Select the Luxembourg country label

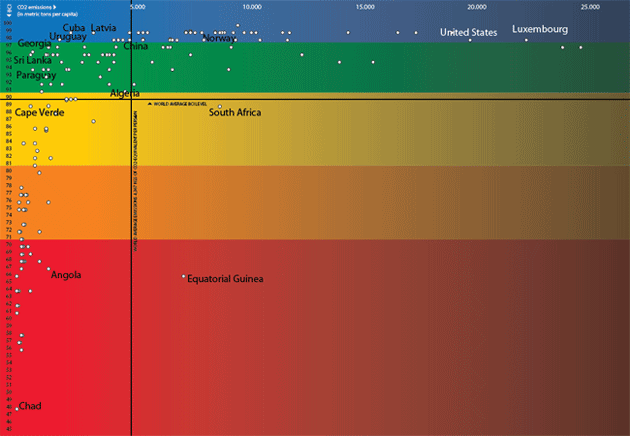(x=540, y=30)
